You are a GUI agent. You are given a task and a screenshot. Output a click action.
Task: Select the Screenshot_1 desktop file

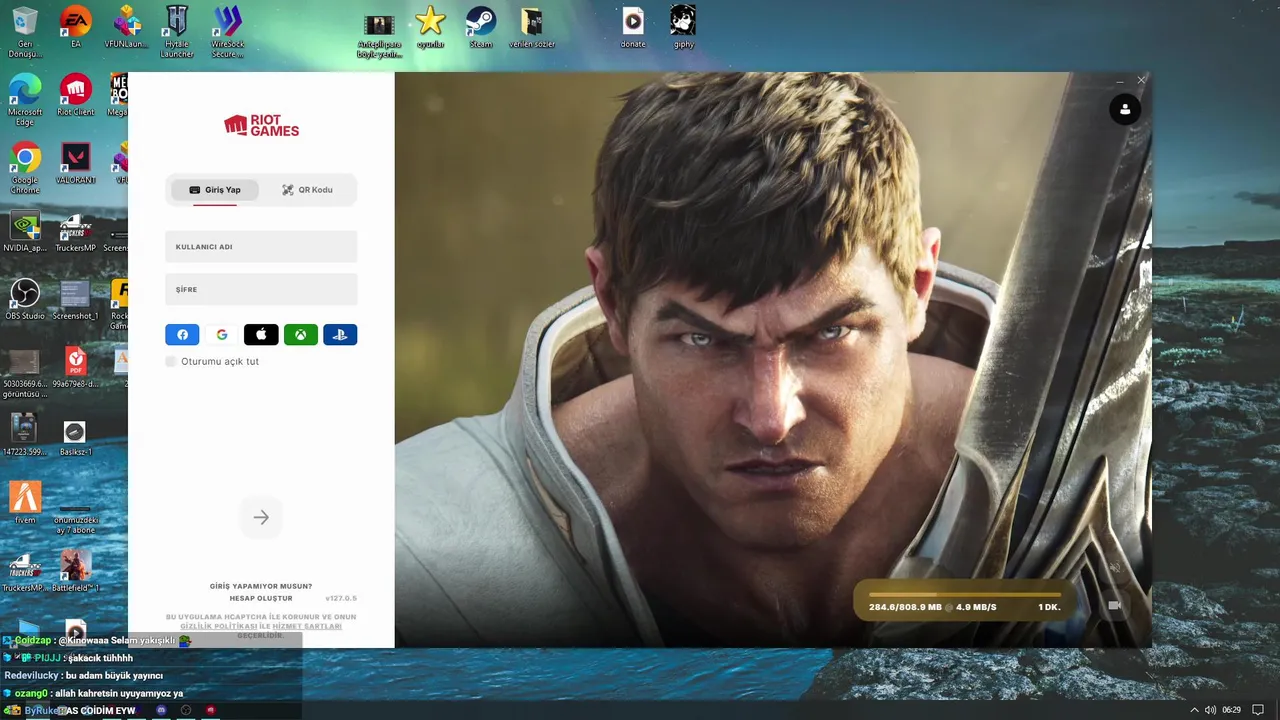coord(75,299)
